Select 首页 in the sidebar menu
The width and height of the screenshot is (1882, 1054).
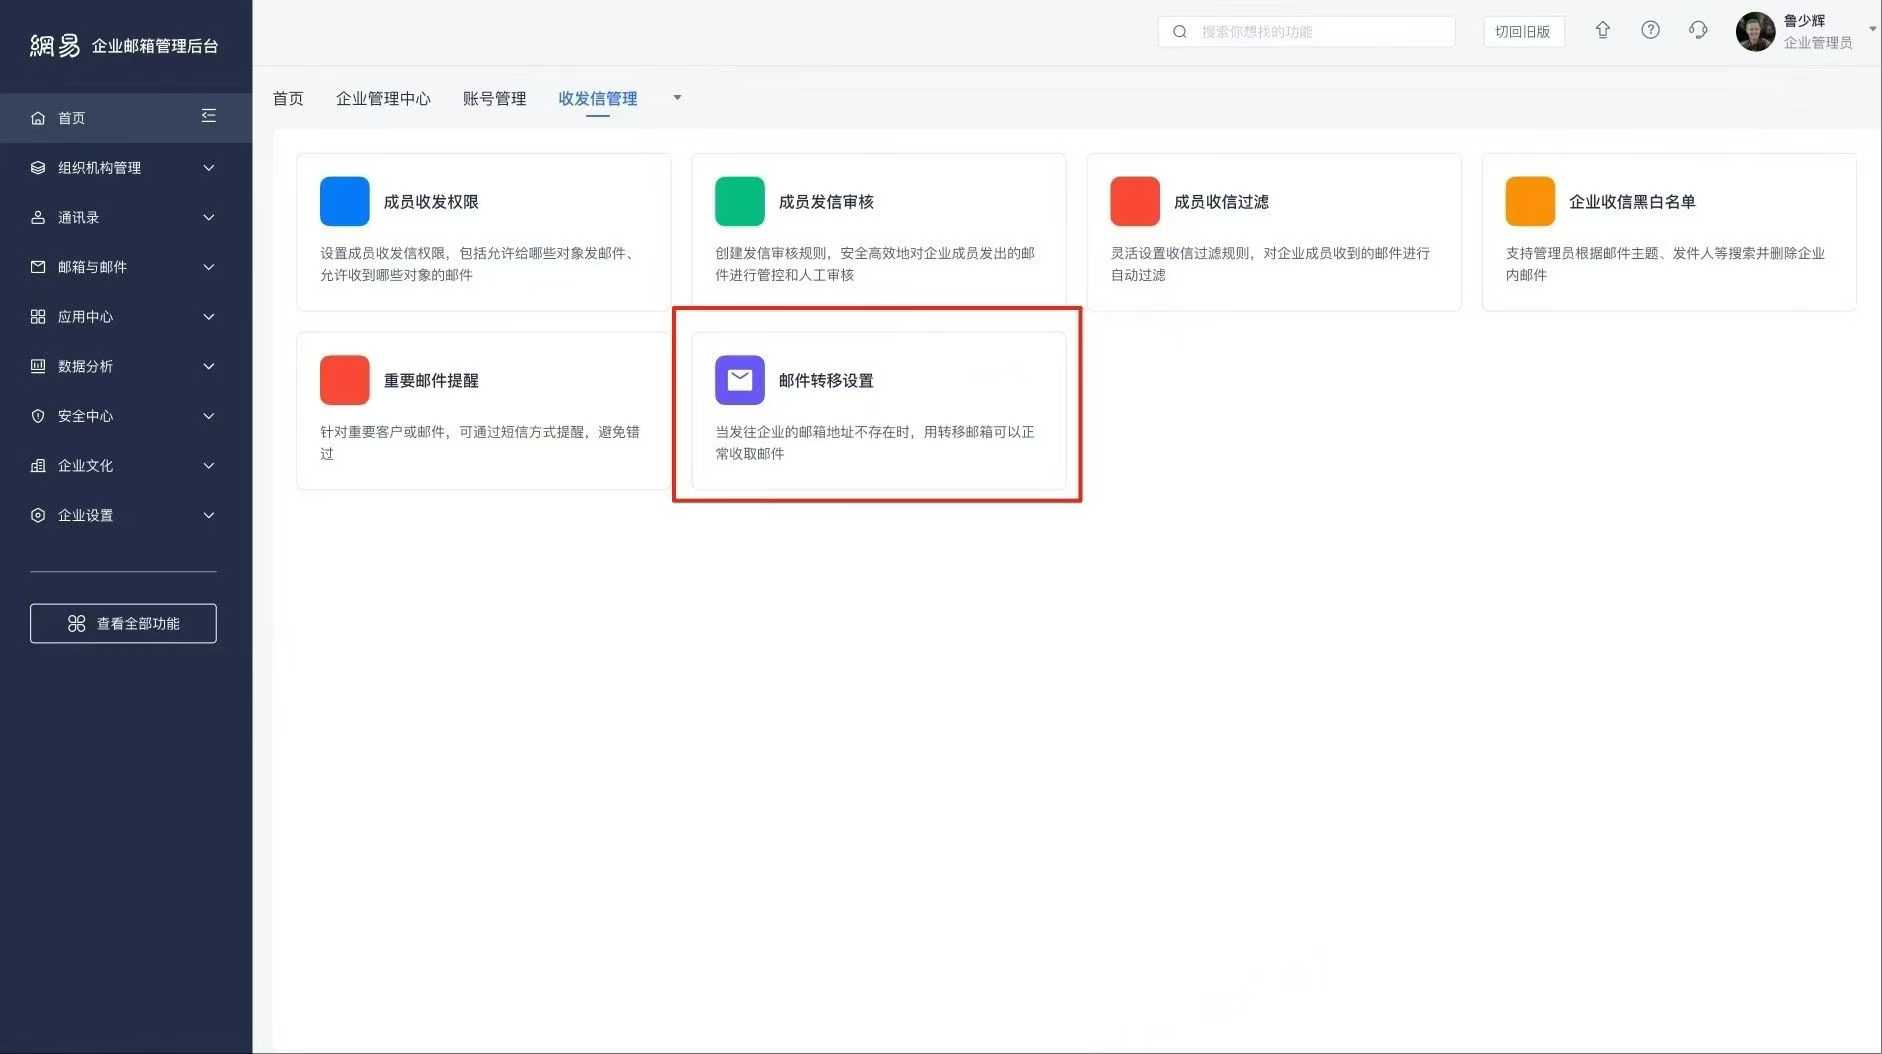[x=126, y=118]
